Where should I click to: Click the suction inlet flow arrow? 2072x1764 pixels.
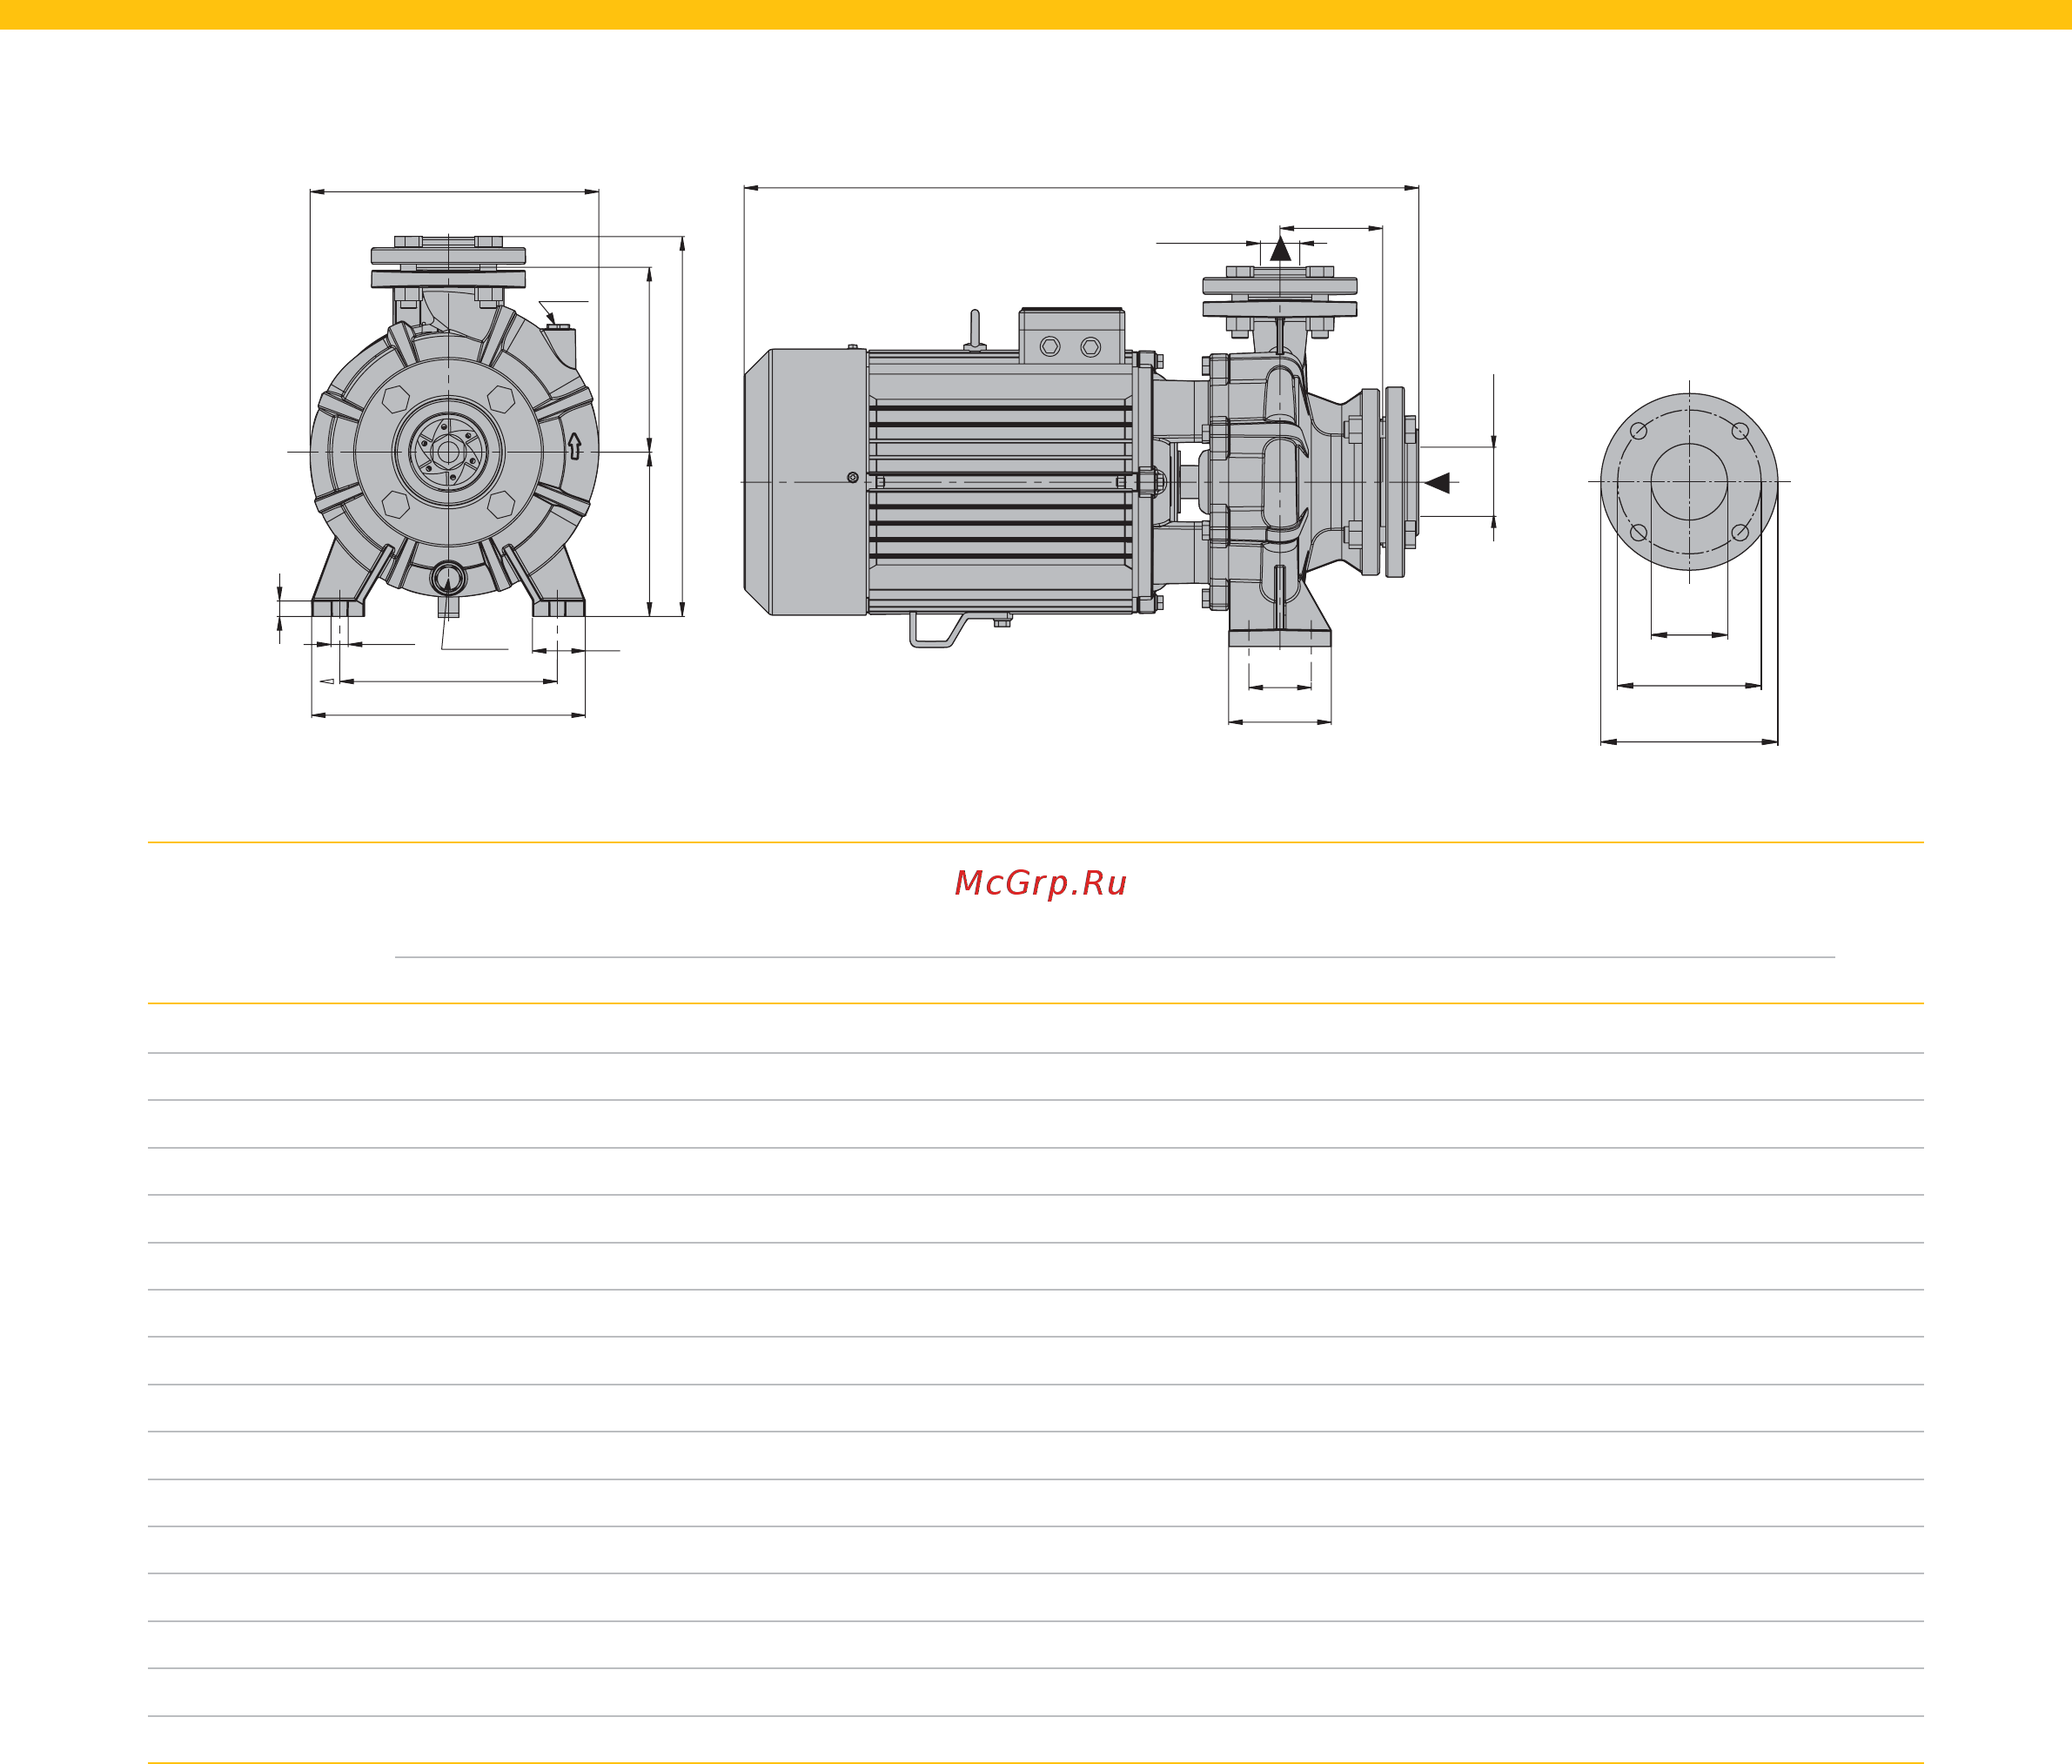[x=1437, y=482]
